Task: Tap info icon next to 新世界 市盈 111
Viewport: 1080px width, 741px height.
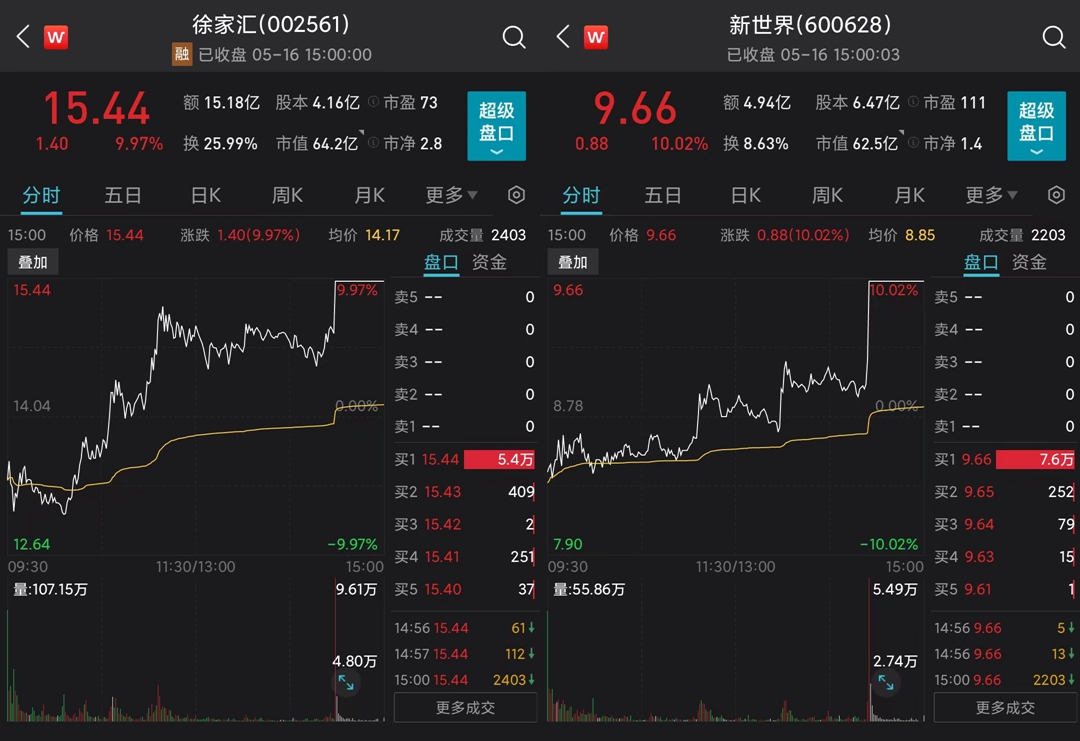Action: click(913, 102)
